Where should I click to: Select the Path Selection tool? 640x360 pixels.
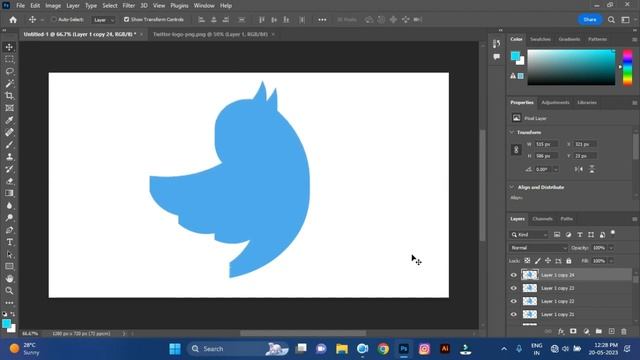click(x=9, y=254)
